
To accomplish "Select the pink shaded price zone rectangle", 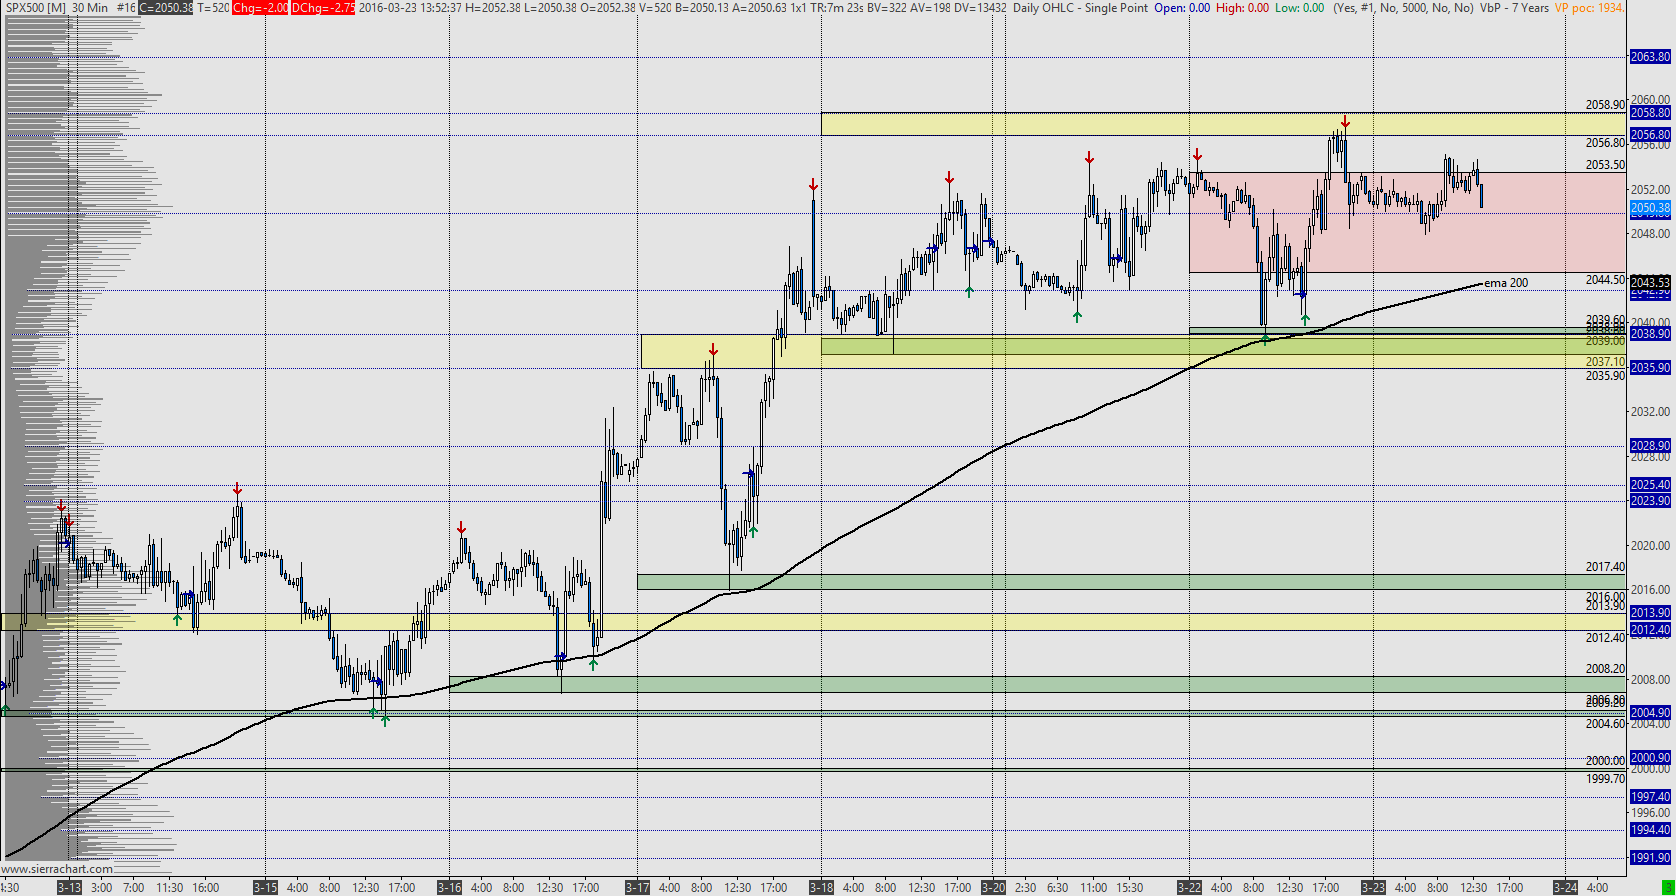I will tap(1409, 222).
